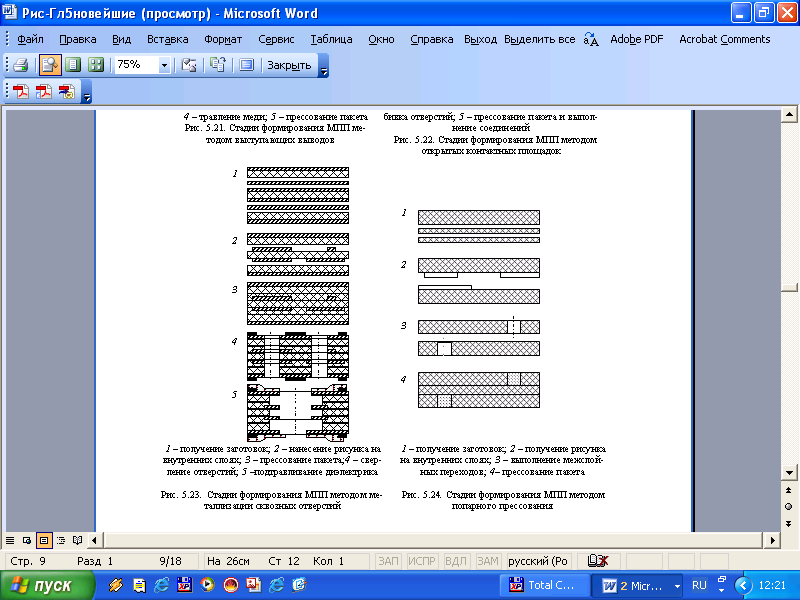Click the пуск Start button
The height and width of the screenshot is (600, 800).
(47, 585)
